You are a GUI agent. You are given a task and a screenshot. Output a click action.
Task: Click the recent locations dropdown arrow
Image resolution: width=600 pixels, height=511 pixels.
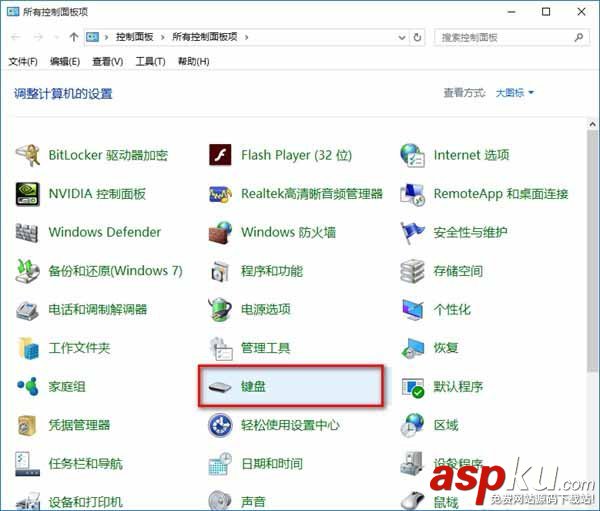[57, 37]
